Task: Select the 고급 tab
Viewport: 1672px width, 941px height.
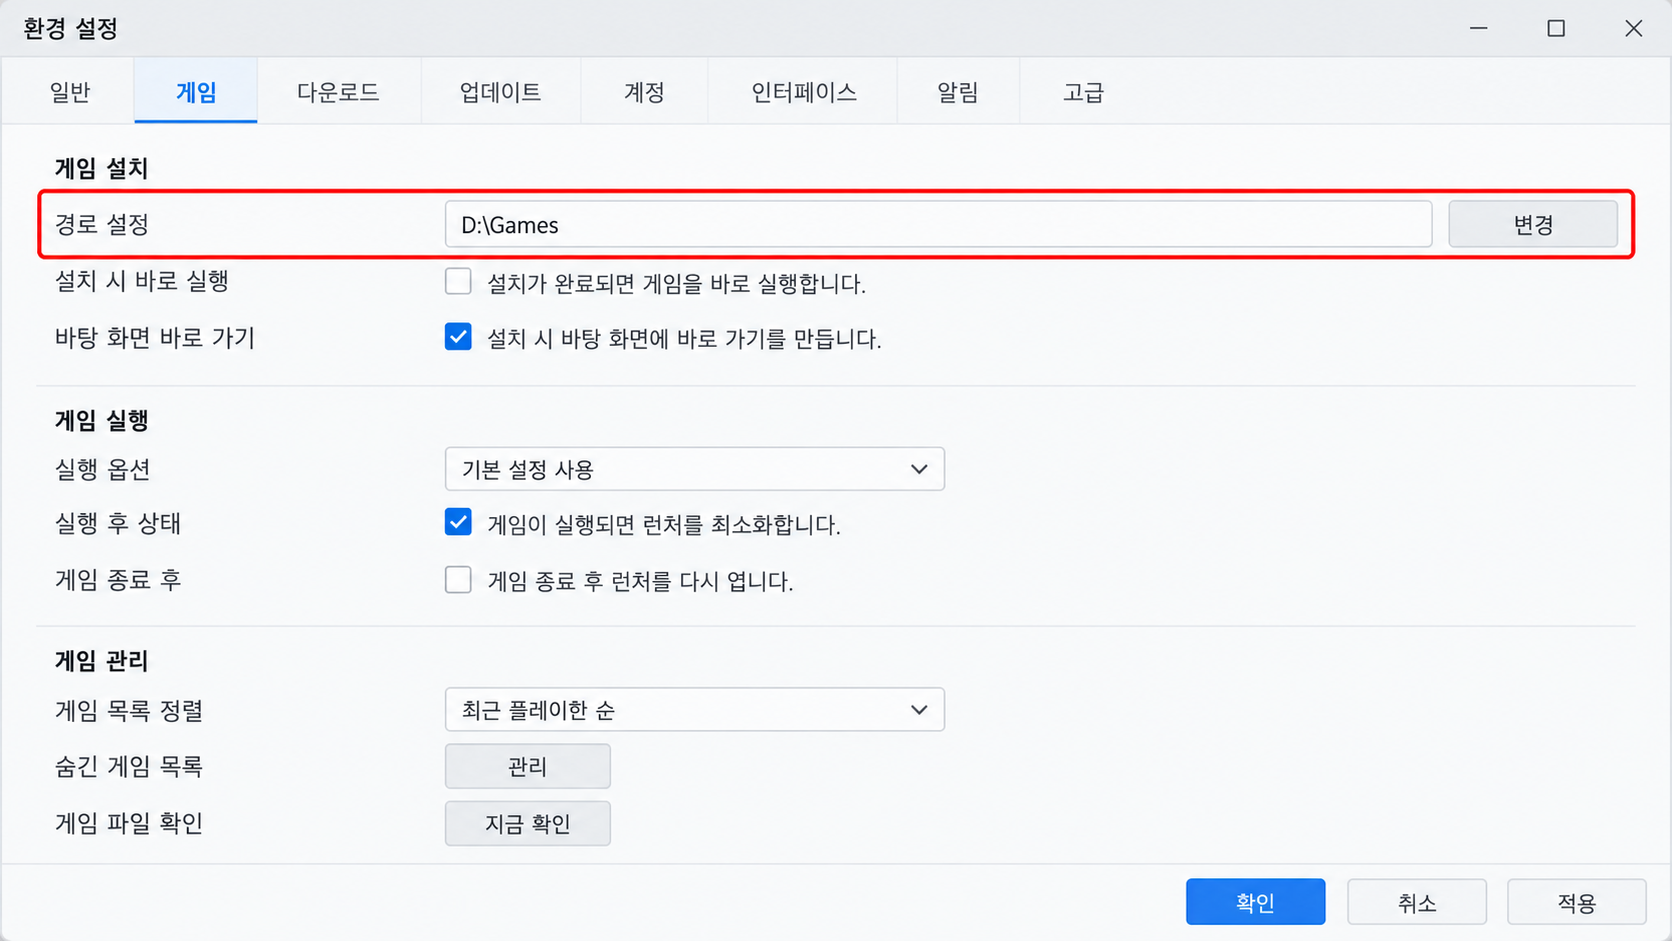Action: [1083, 92]
